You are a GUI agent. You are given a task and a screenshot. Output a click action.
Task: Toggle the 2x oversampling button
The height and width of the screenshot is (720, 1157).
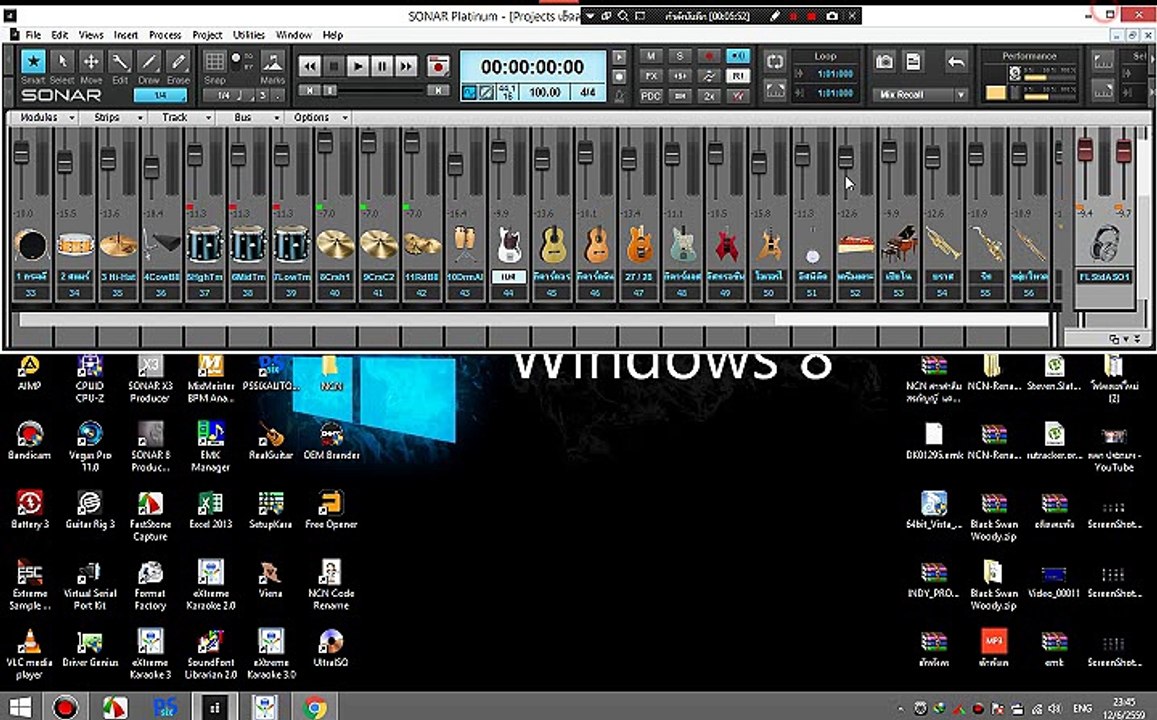(x=708, y=96)
